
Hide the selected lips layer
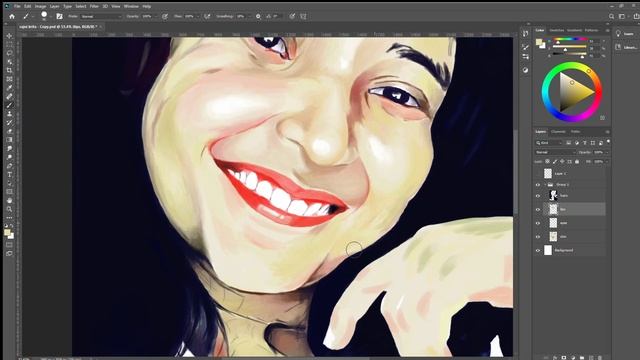click(538, 209)
